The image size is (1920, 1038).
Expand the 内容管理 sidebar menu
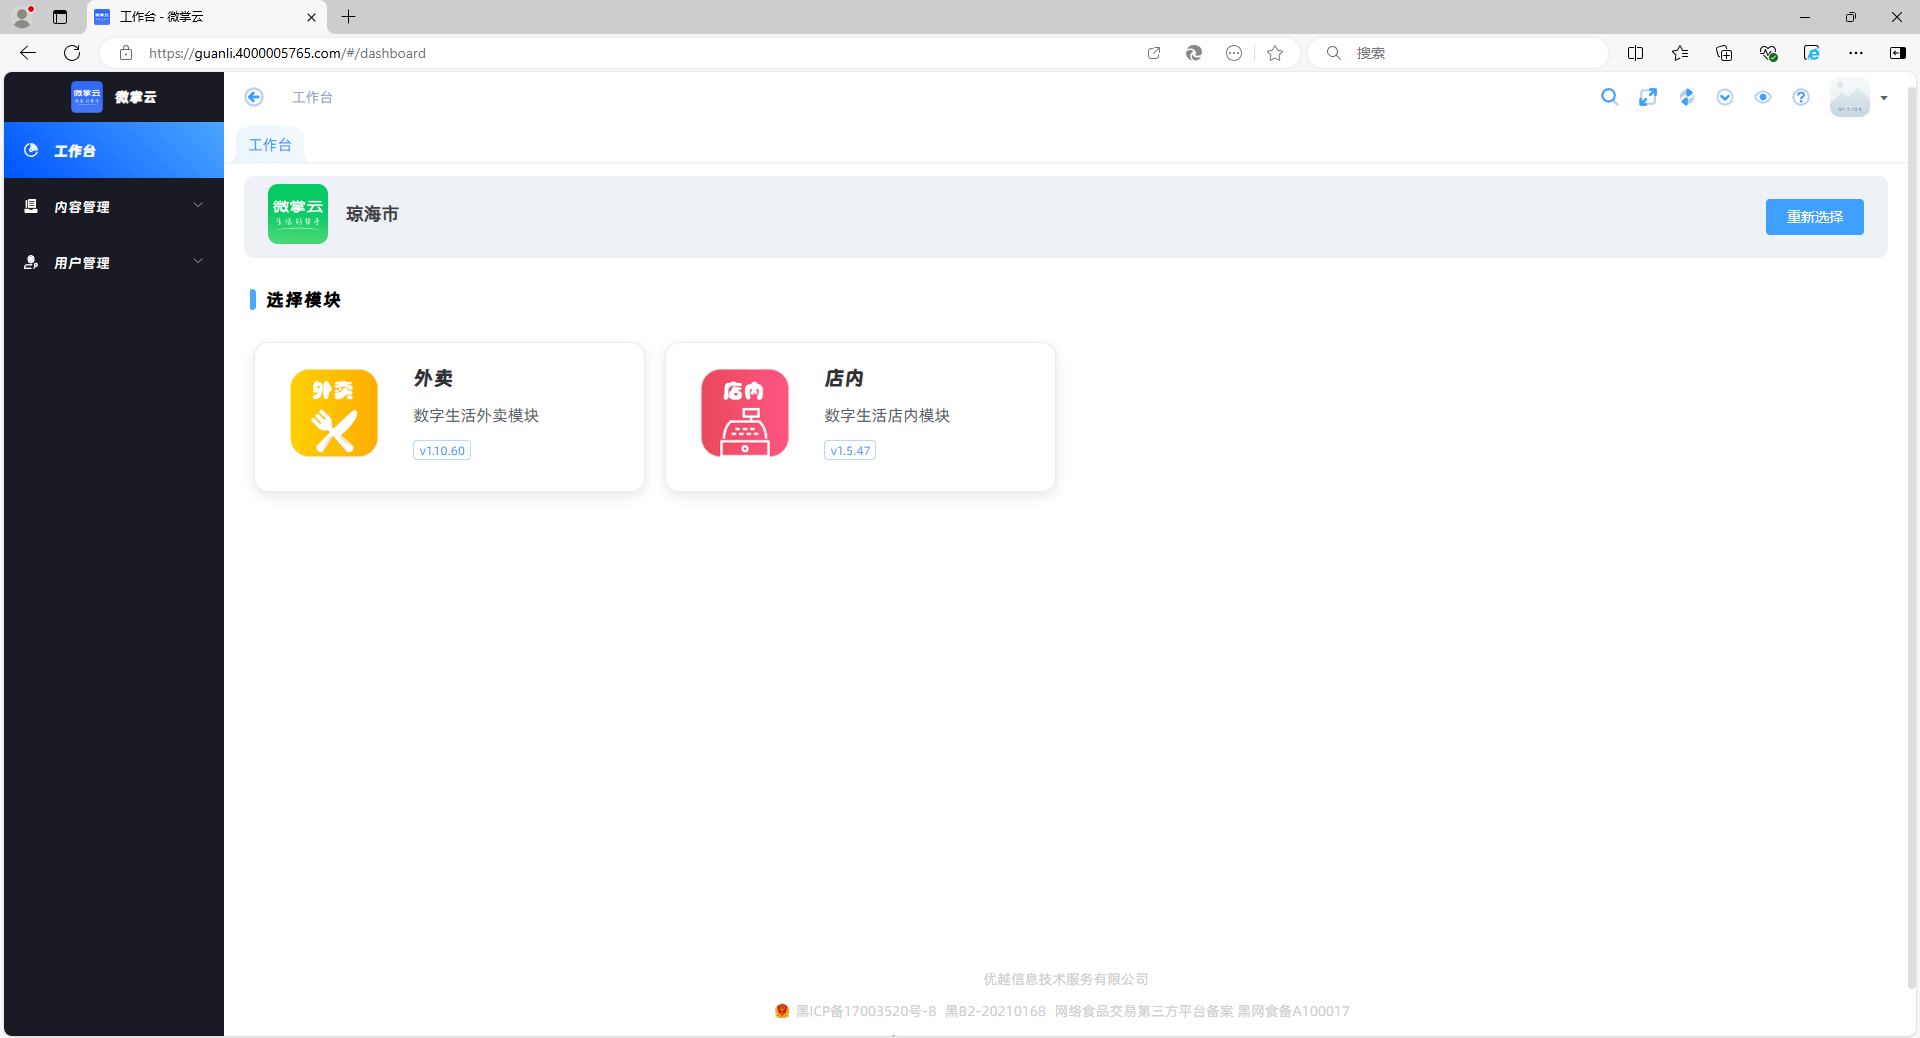(x=114, y=207)
